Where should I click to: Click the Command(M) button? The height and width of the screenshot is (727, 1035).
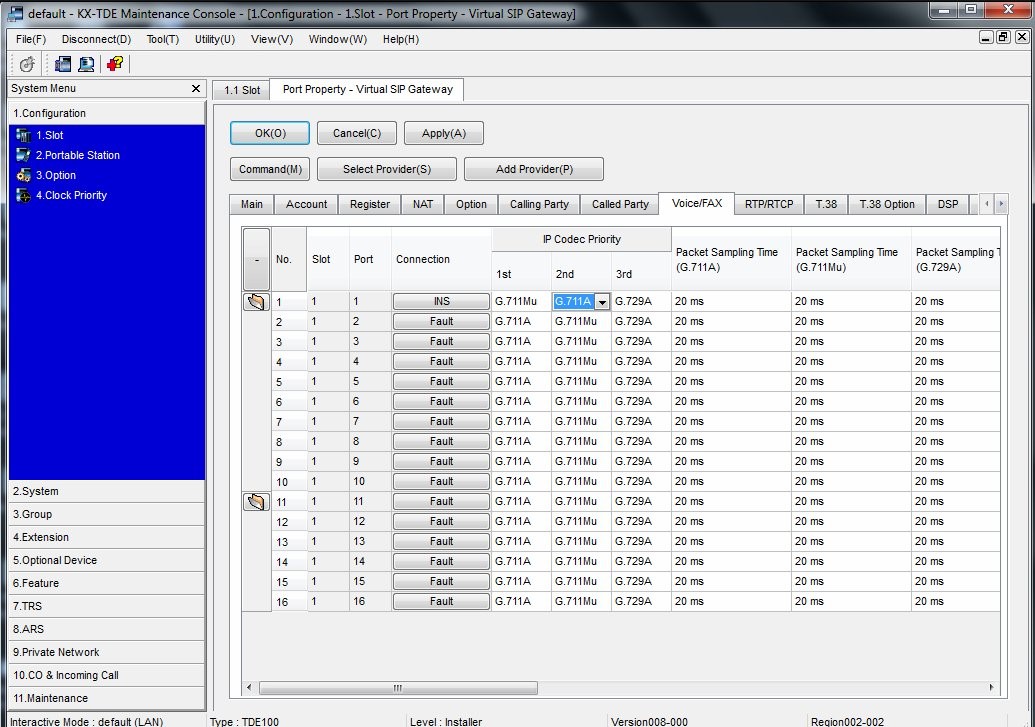click(x=270, y=169)
